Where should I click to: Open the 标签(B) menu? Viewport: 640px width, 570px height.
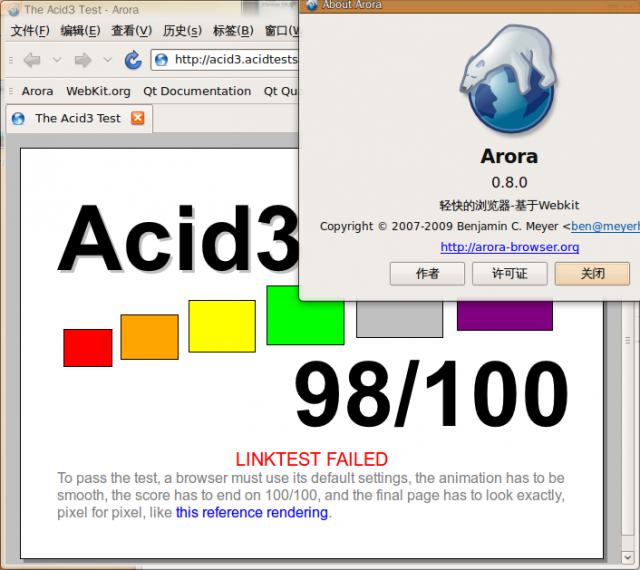point(232,31)
